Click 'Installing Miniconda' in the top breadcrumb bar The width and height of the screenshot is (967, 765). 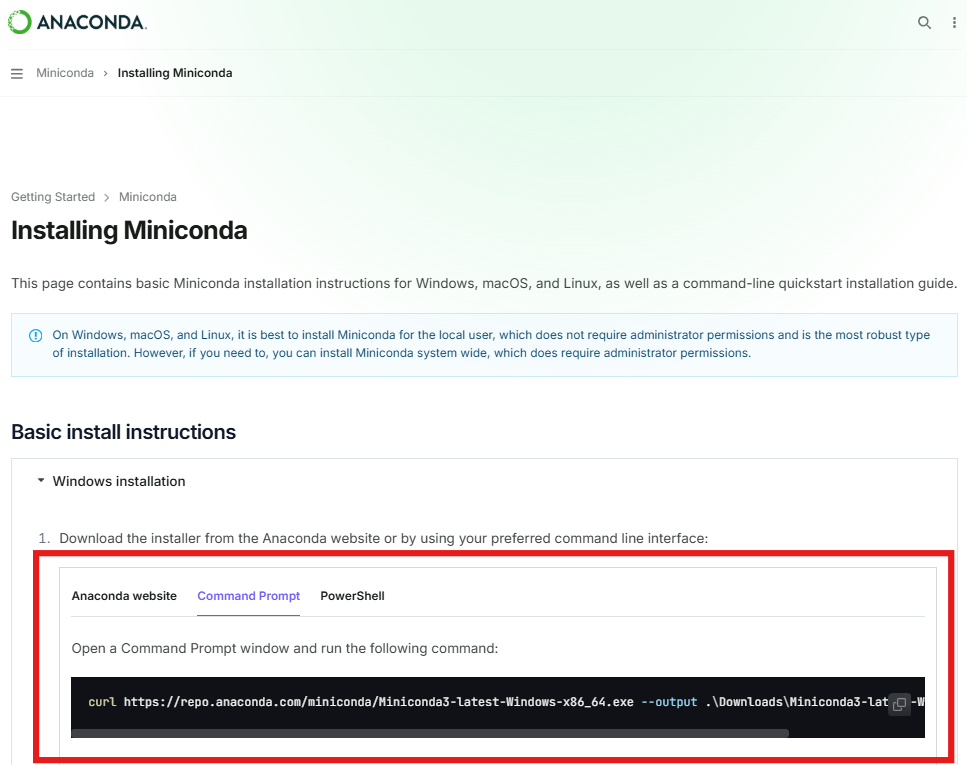[175, 73]
